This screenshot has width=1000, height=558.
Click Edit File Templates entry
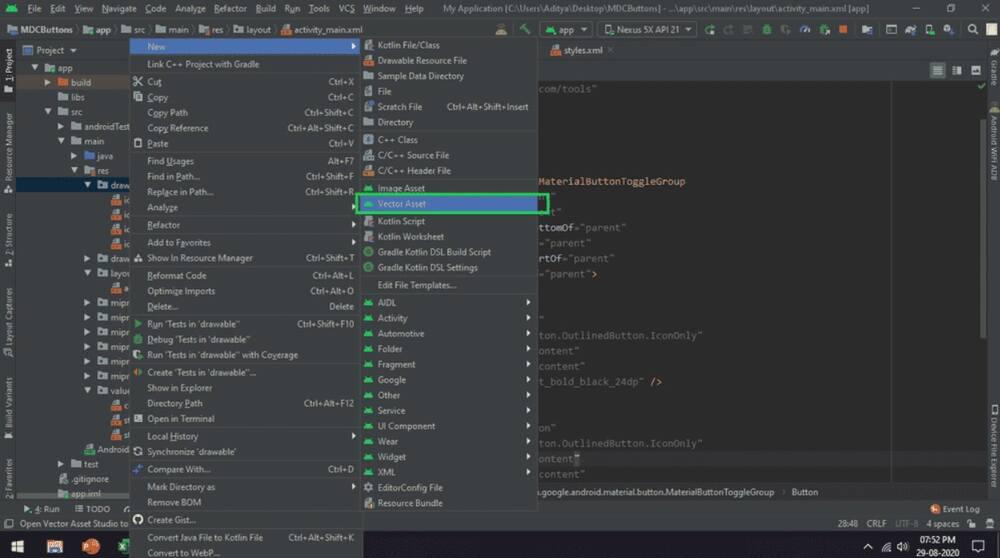[449, 285]
